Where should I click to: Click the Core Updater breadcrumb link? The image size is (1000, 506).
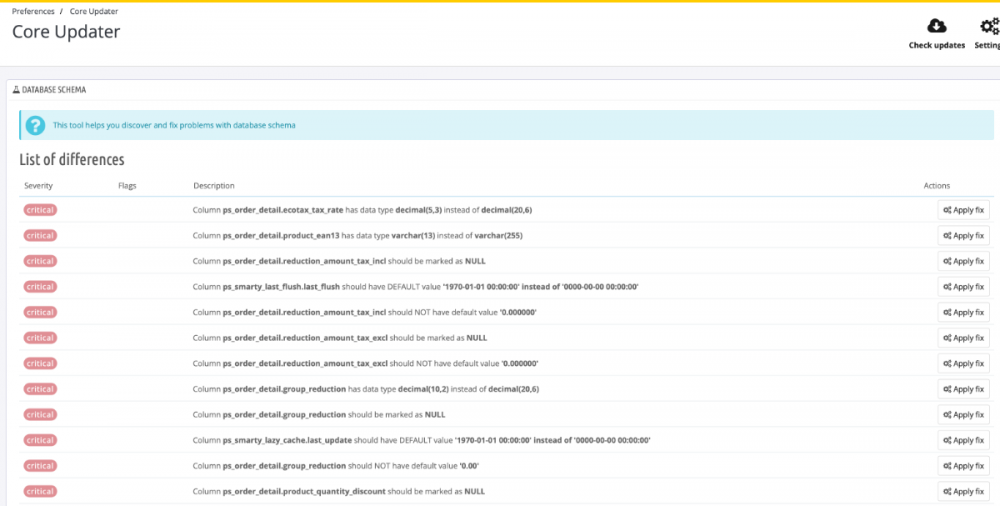(x=94, y=11)
